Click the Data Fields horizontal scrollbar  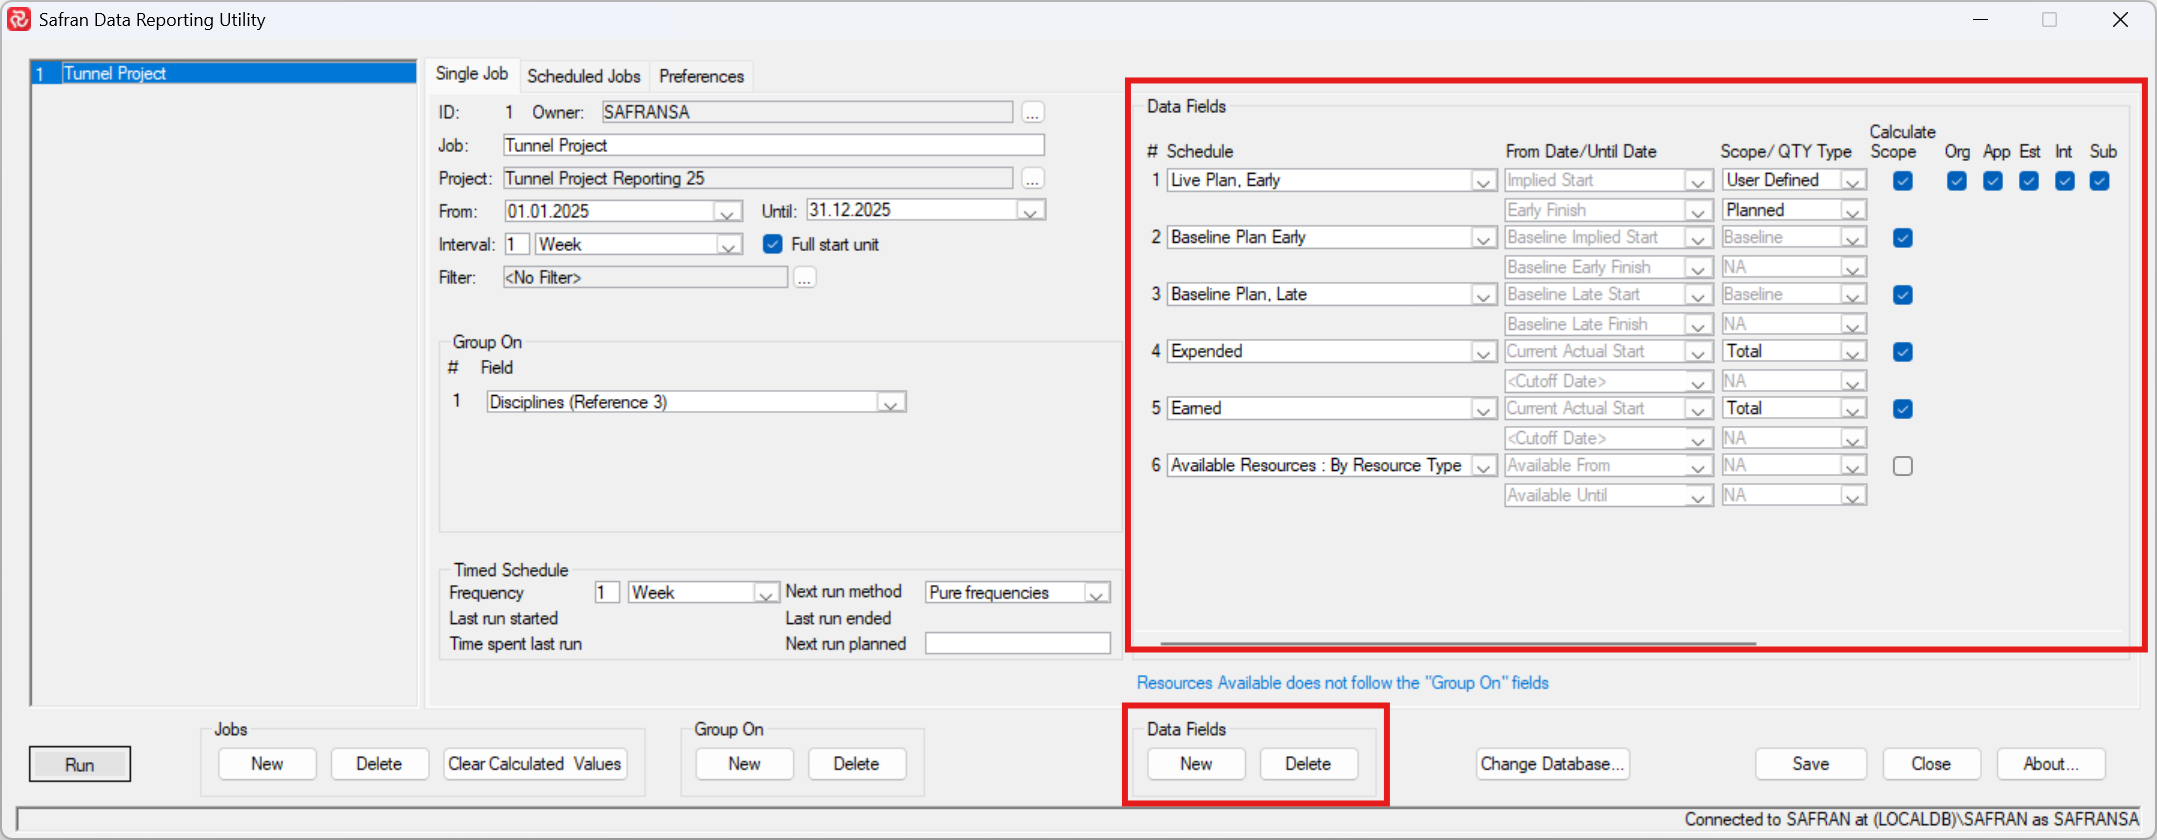1458,643
